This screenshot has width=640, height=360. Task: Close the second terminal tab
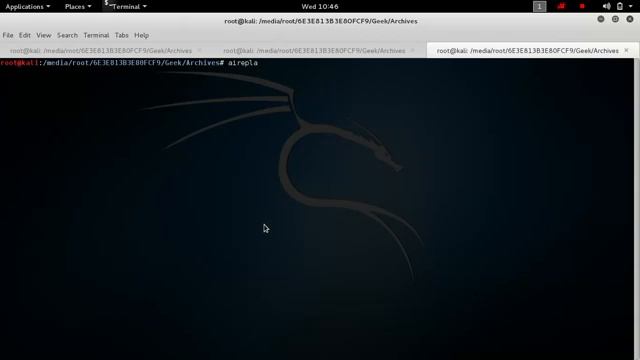pyautogui.click(x=413, y=50)
